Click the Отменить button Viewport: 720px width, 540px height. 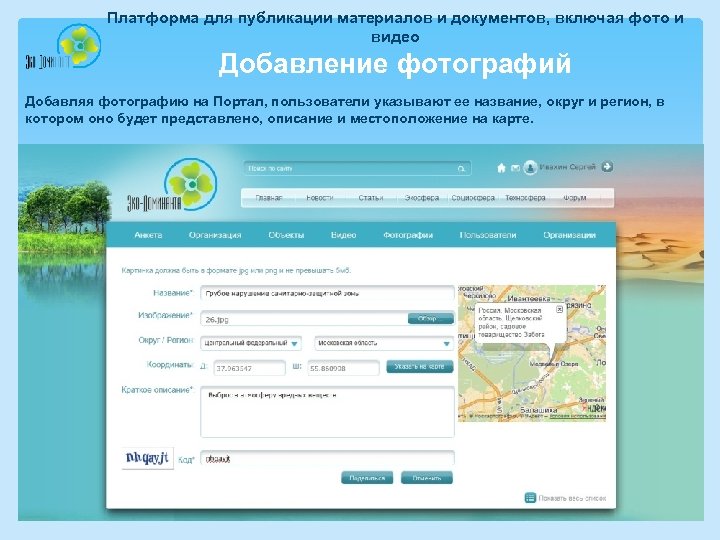tap(427, 478)
